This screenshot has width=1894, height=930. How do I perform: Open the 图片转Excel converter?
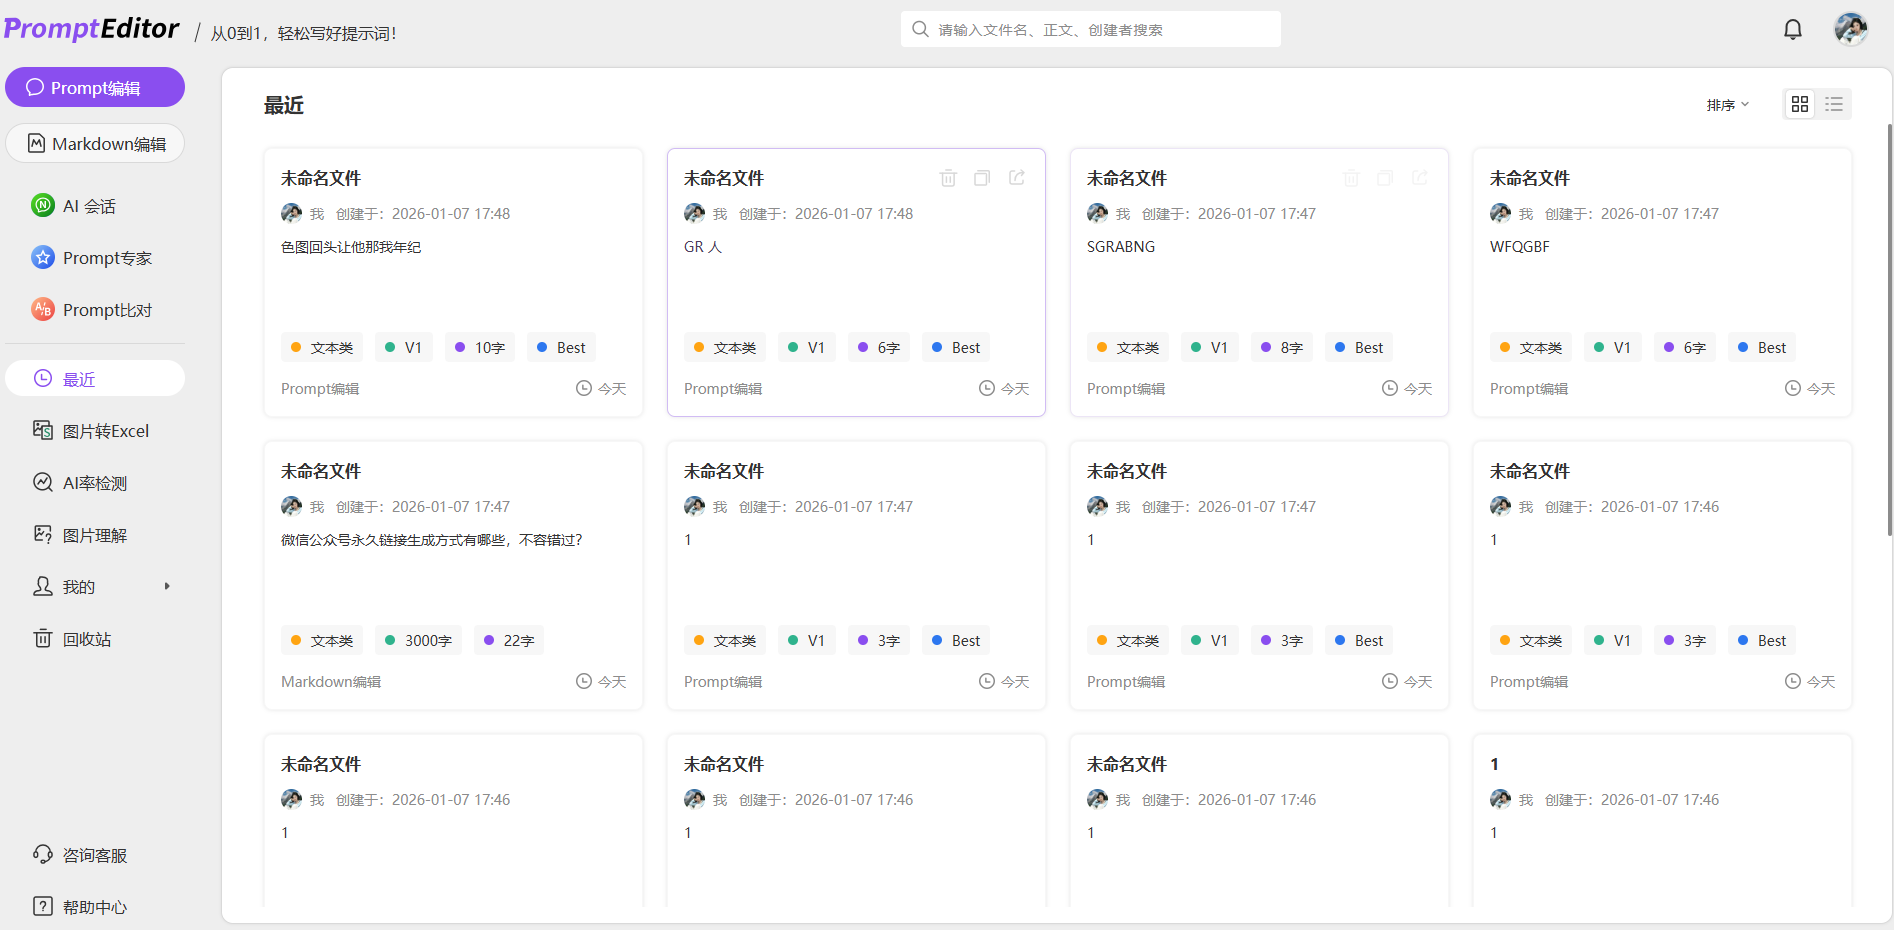[x=105, y=430]
